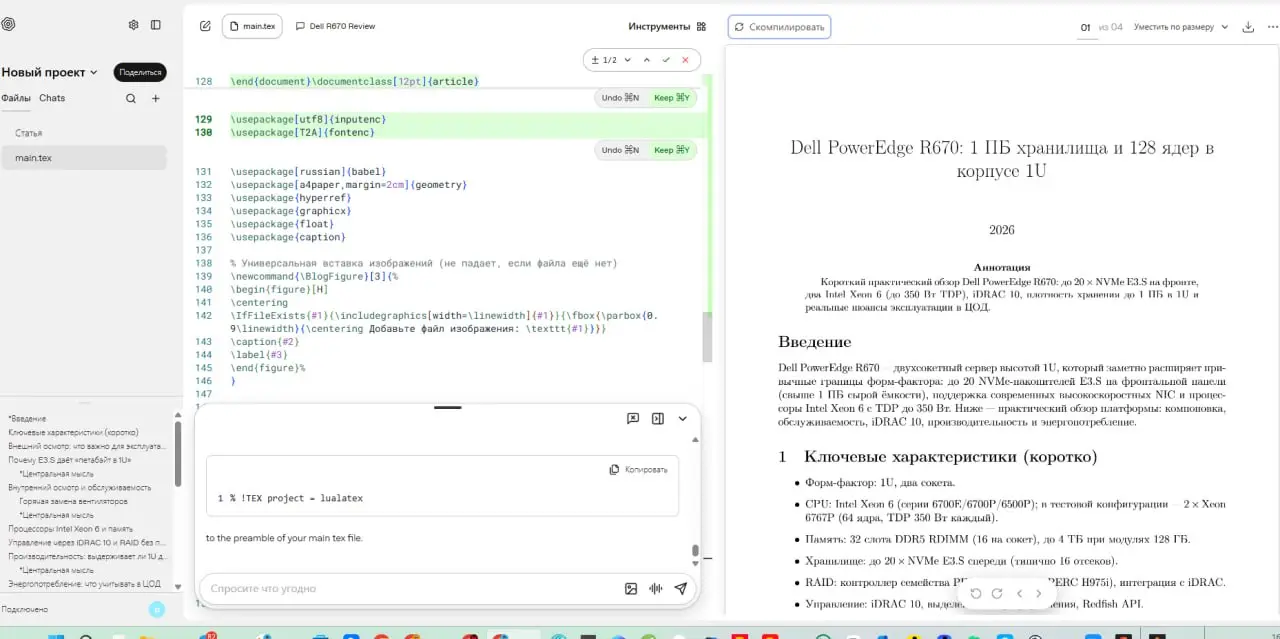Image resolution: width=1280 pixels, height=639 pixels.
Task: Click the blue connection status indicator
Action: click(157, 609)
